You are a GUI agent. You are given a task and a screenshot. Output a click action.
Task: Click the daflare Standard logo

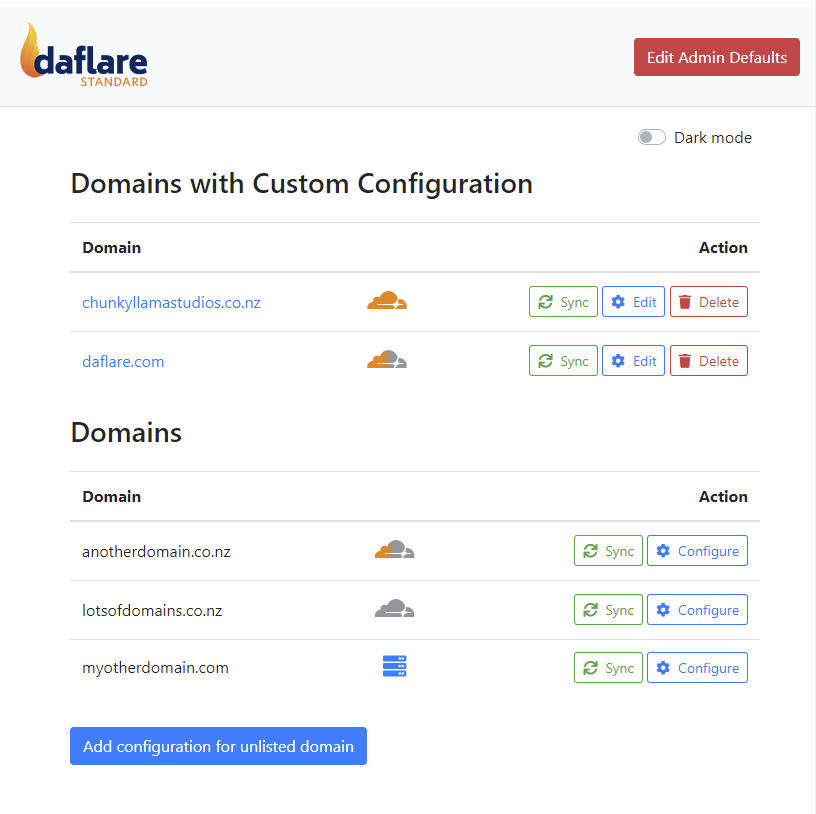[x=84, y=55]
